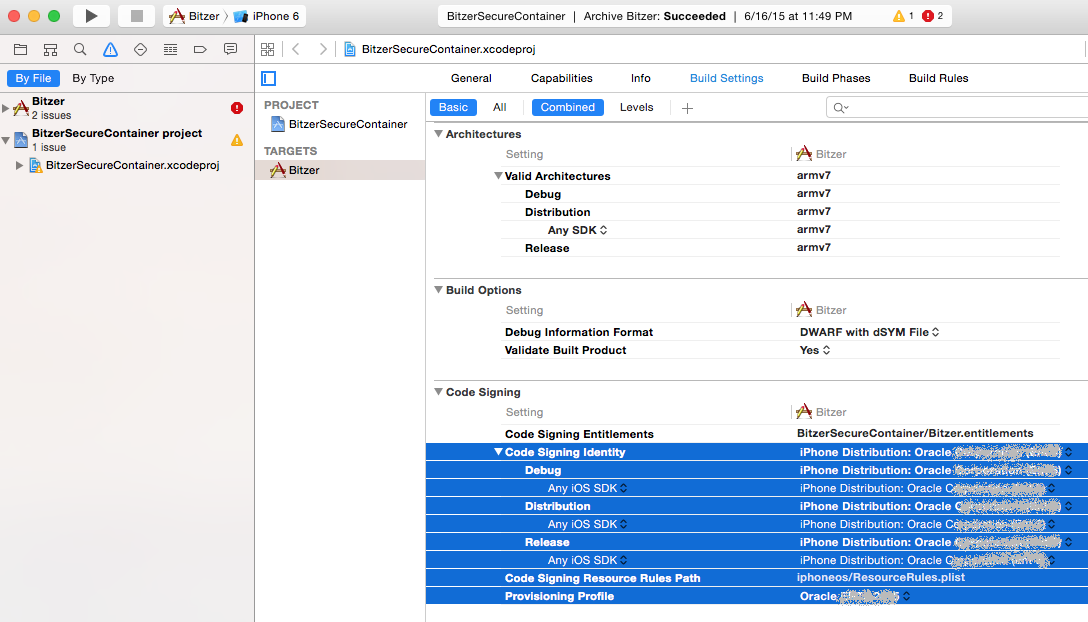Switch to the Capabilities tab
The width and height of the screenshot is (1088, 622).
point(561,77)
